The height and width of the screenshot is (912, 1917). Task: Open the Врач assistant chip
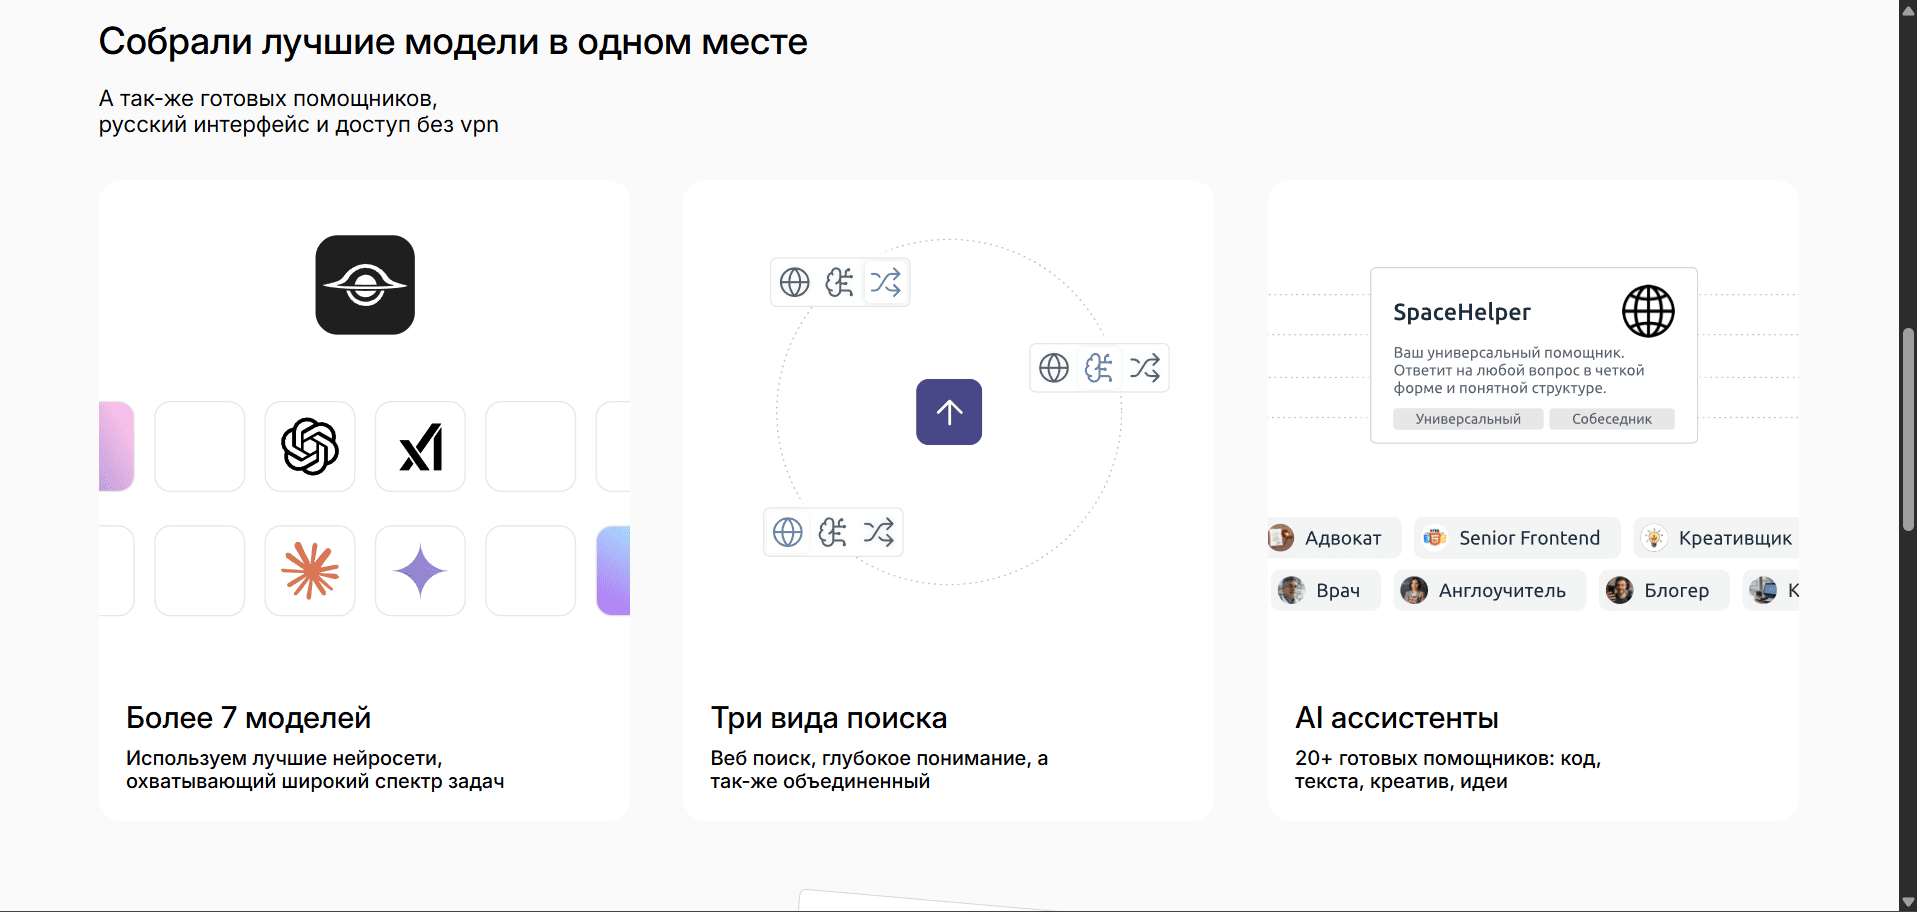(1325, 590)
